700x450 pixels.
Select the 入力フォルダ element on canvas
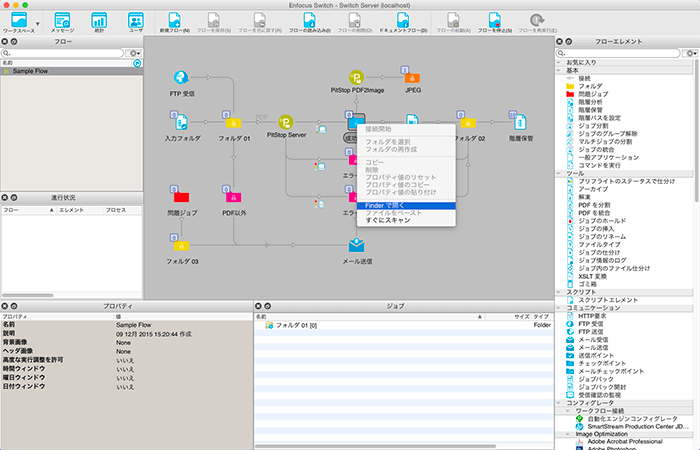(181, 121)
